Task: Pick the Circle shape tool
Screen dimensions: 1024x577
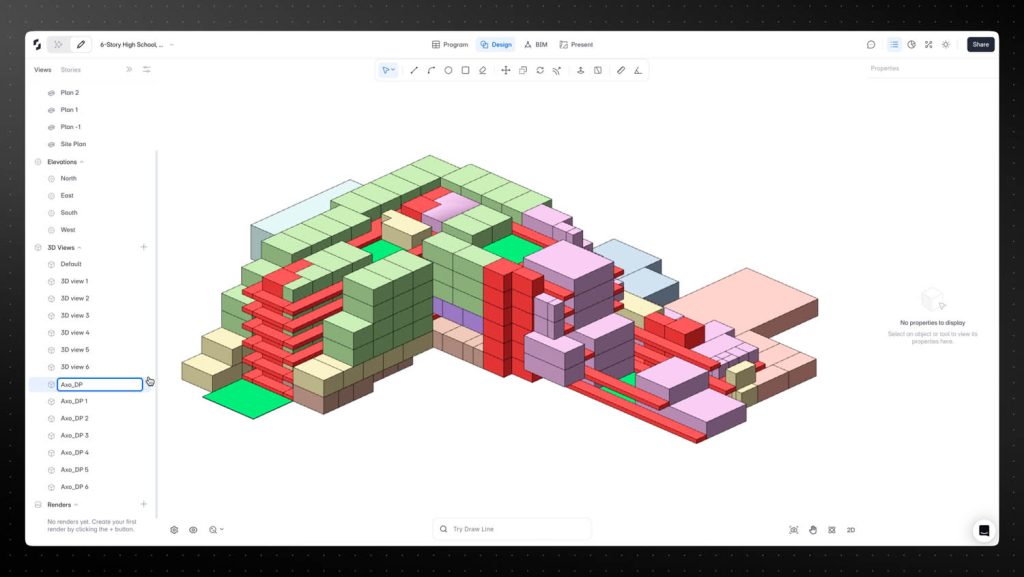Action: pos(448,70)
